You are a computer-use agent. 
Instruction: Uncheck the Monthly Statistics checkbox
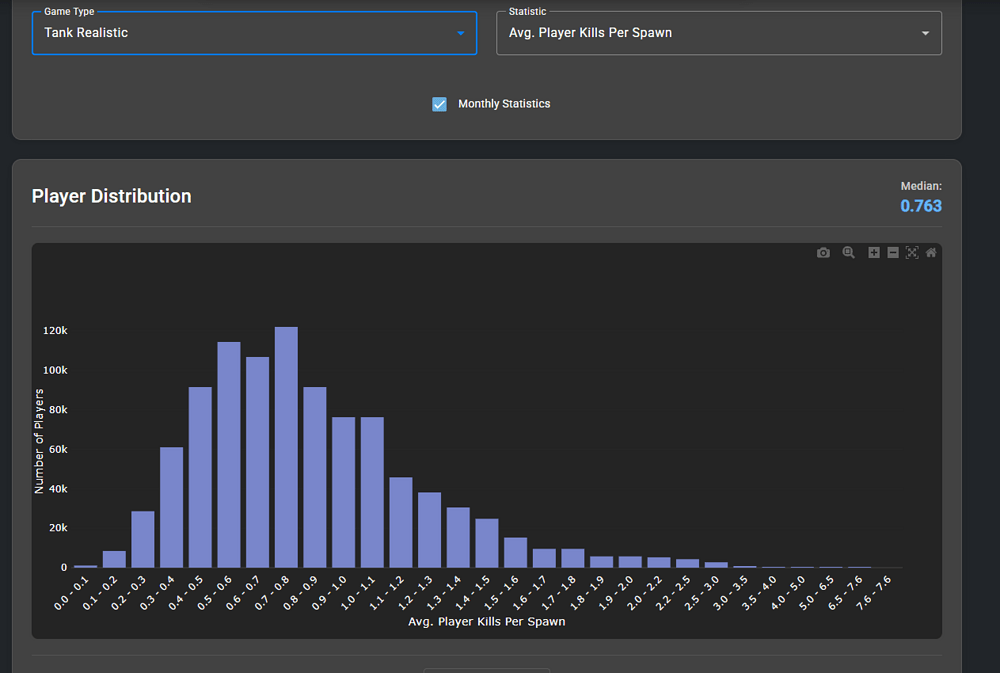pos(439,104)
